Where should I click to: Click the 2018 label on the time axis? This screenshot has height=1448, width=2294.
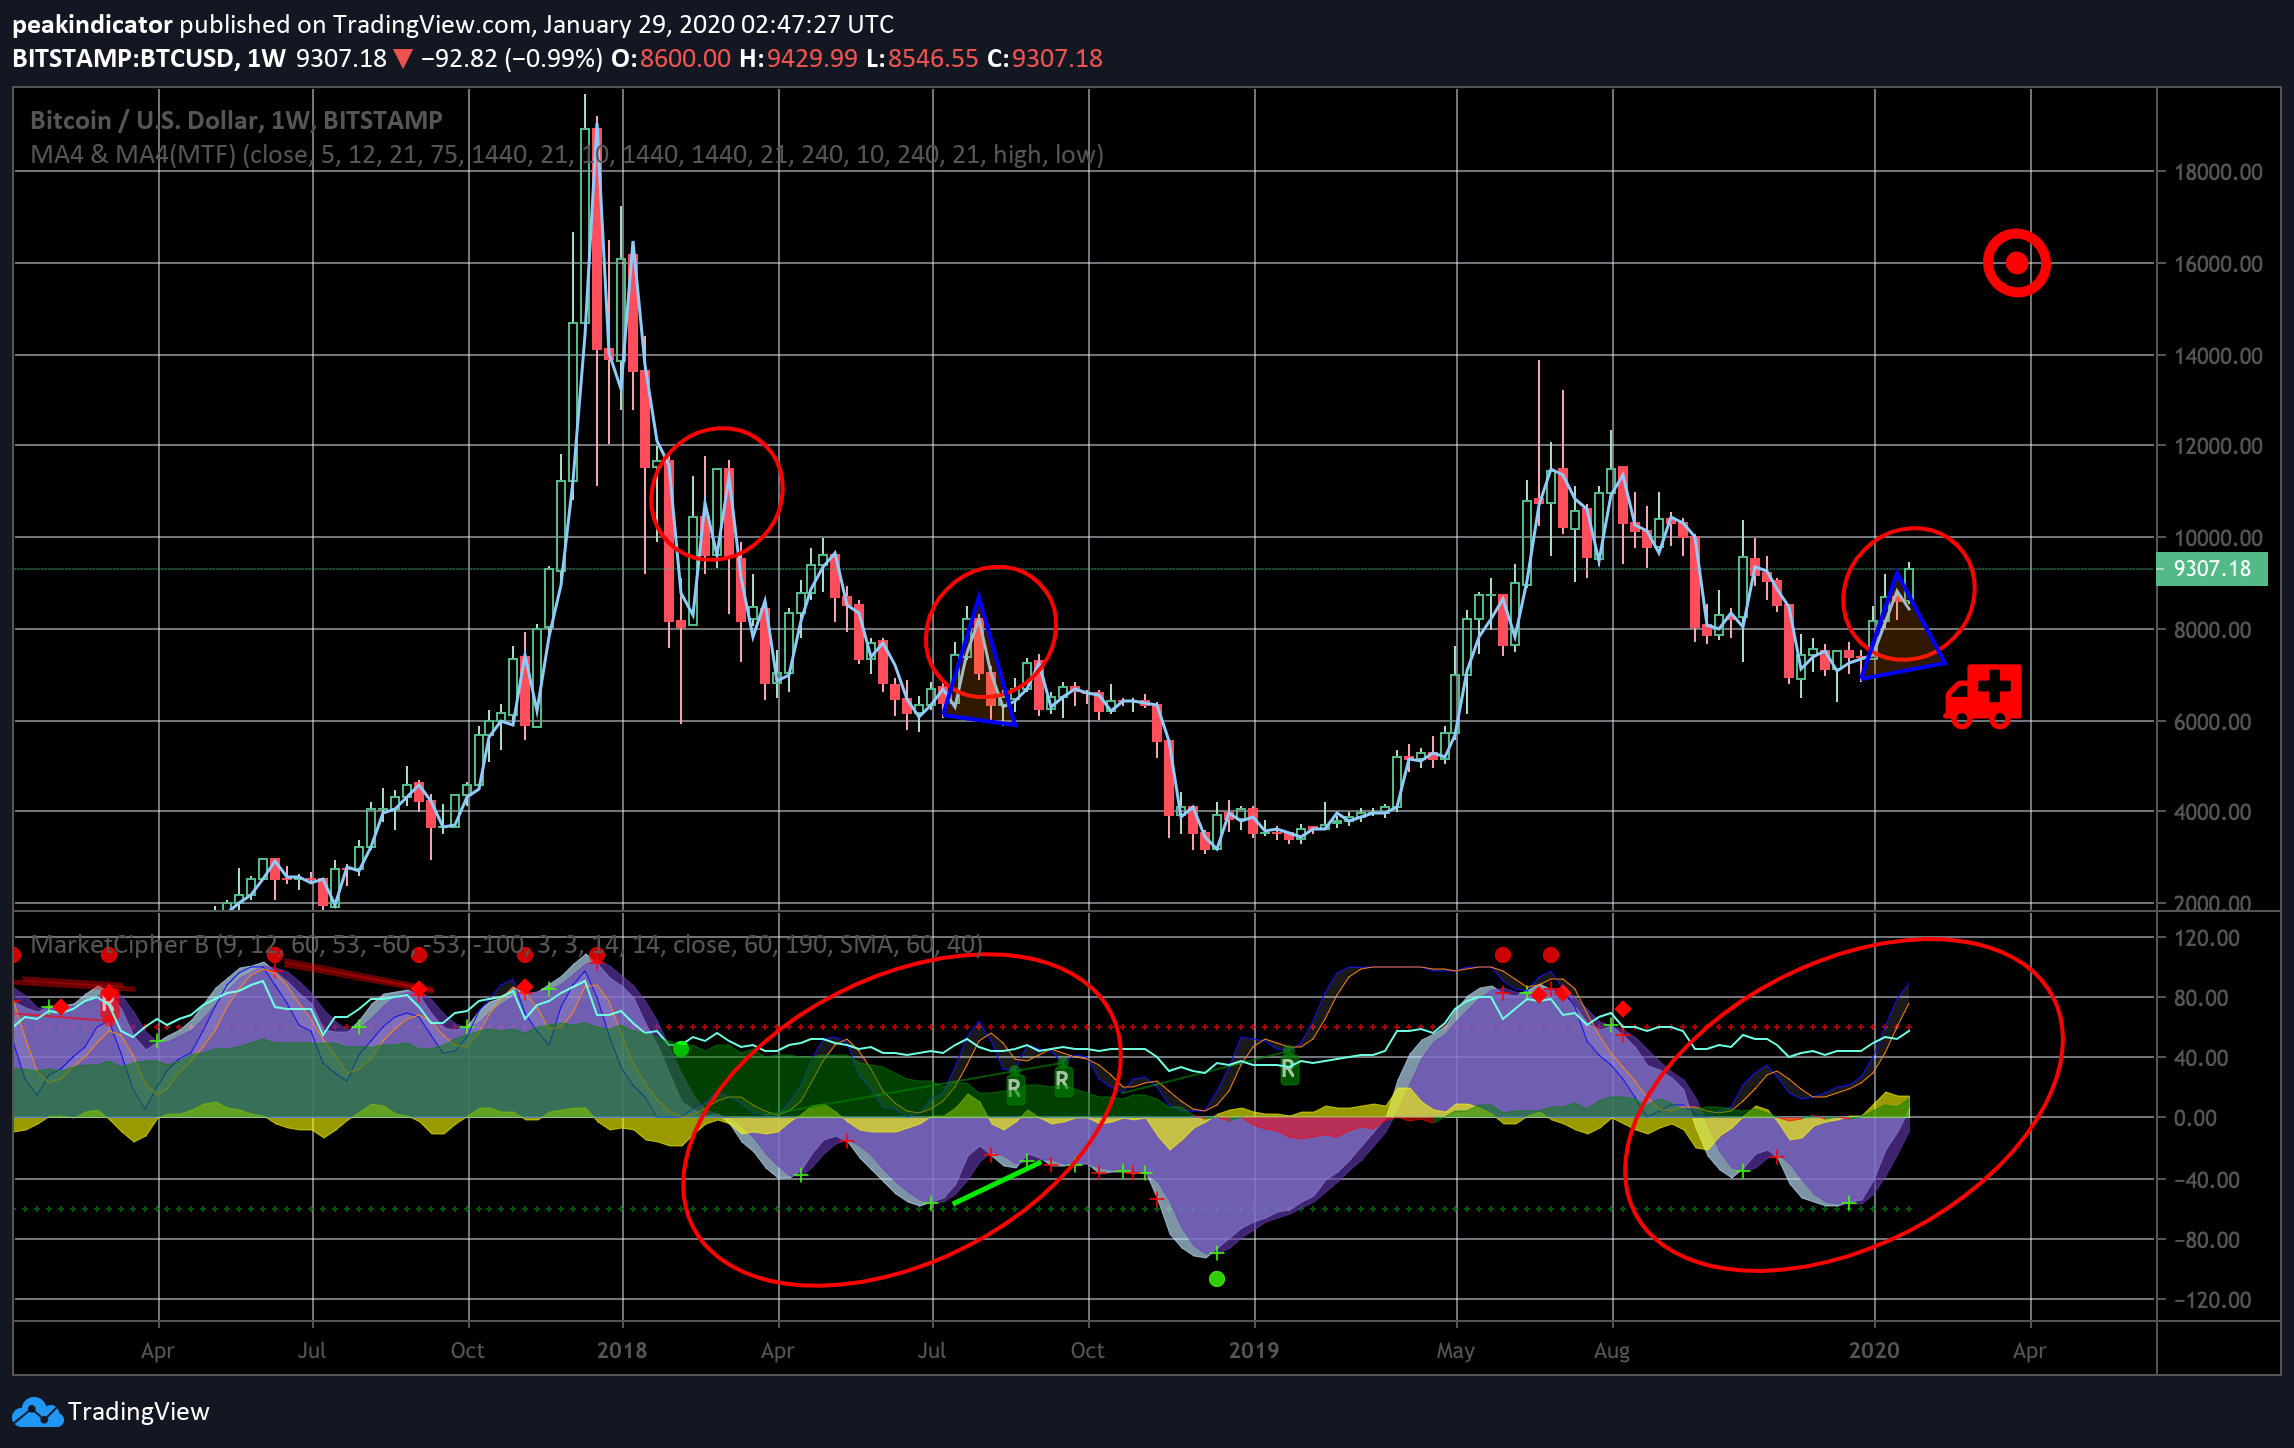coord(622,1351)
